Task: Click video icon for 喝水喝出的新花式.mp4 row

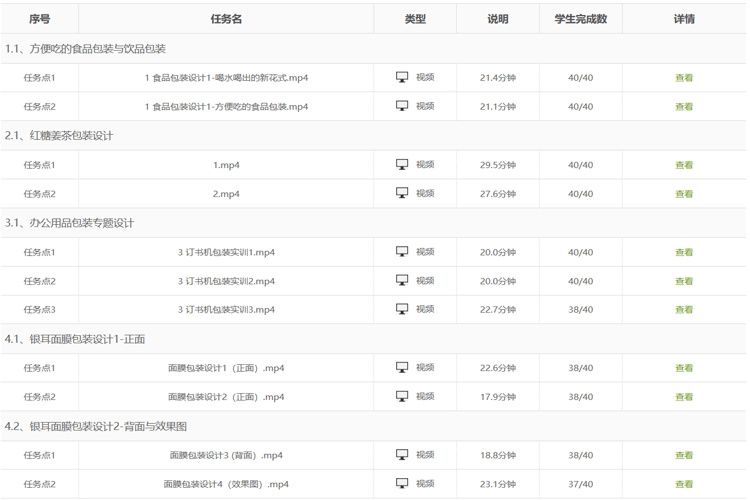Action: [x=403, y=77]
